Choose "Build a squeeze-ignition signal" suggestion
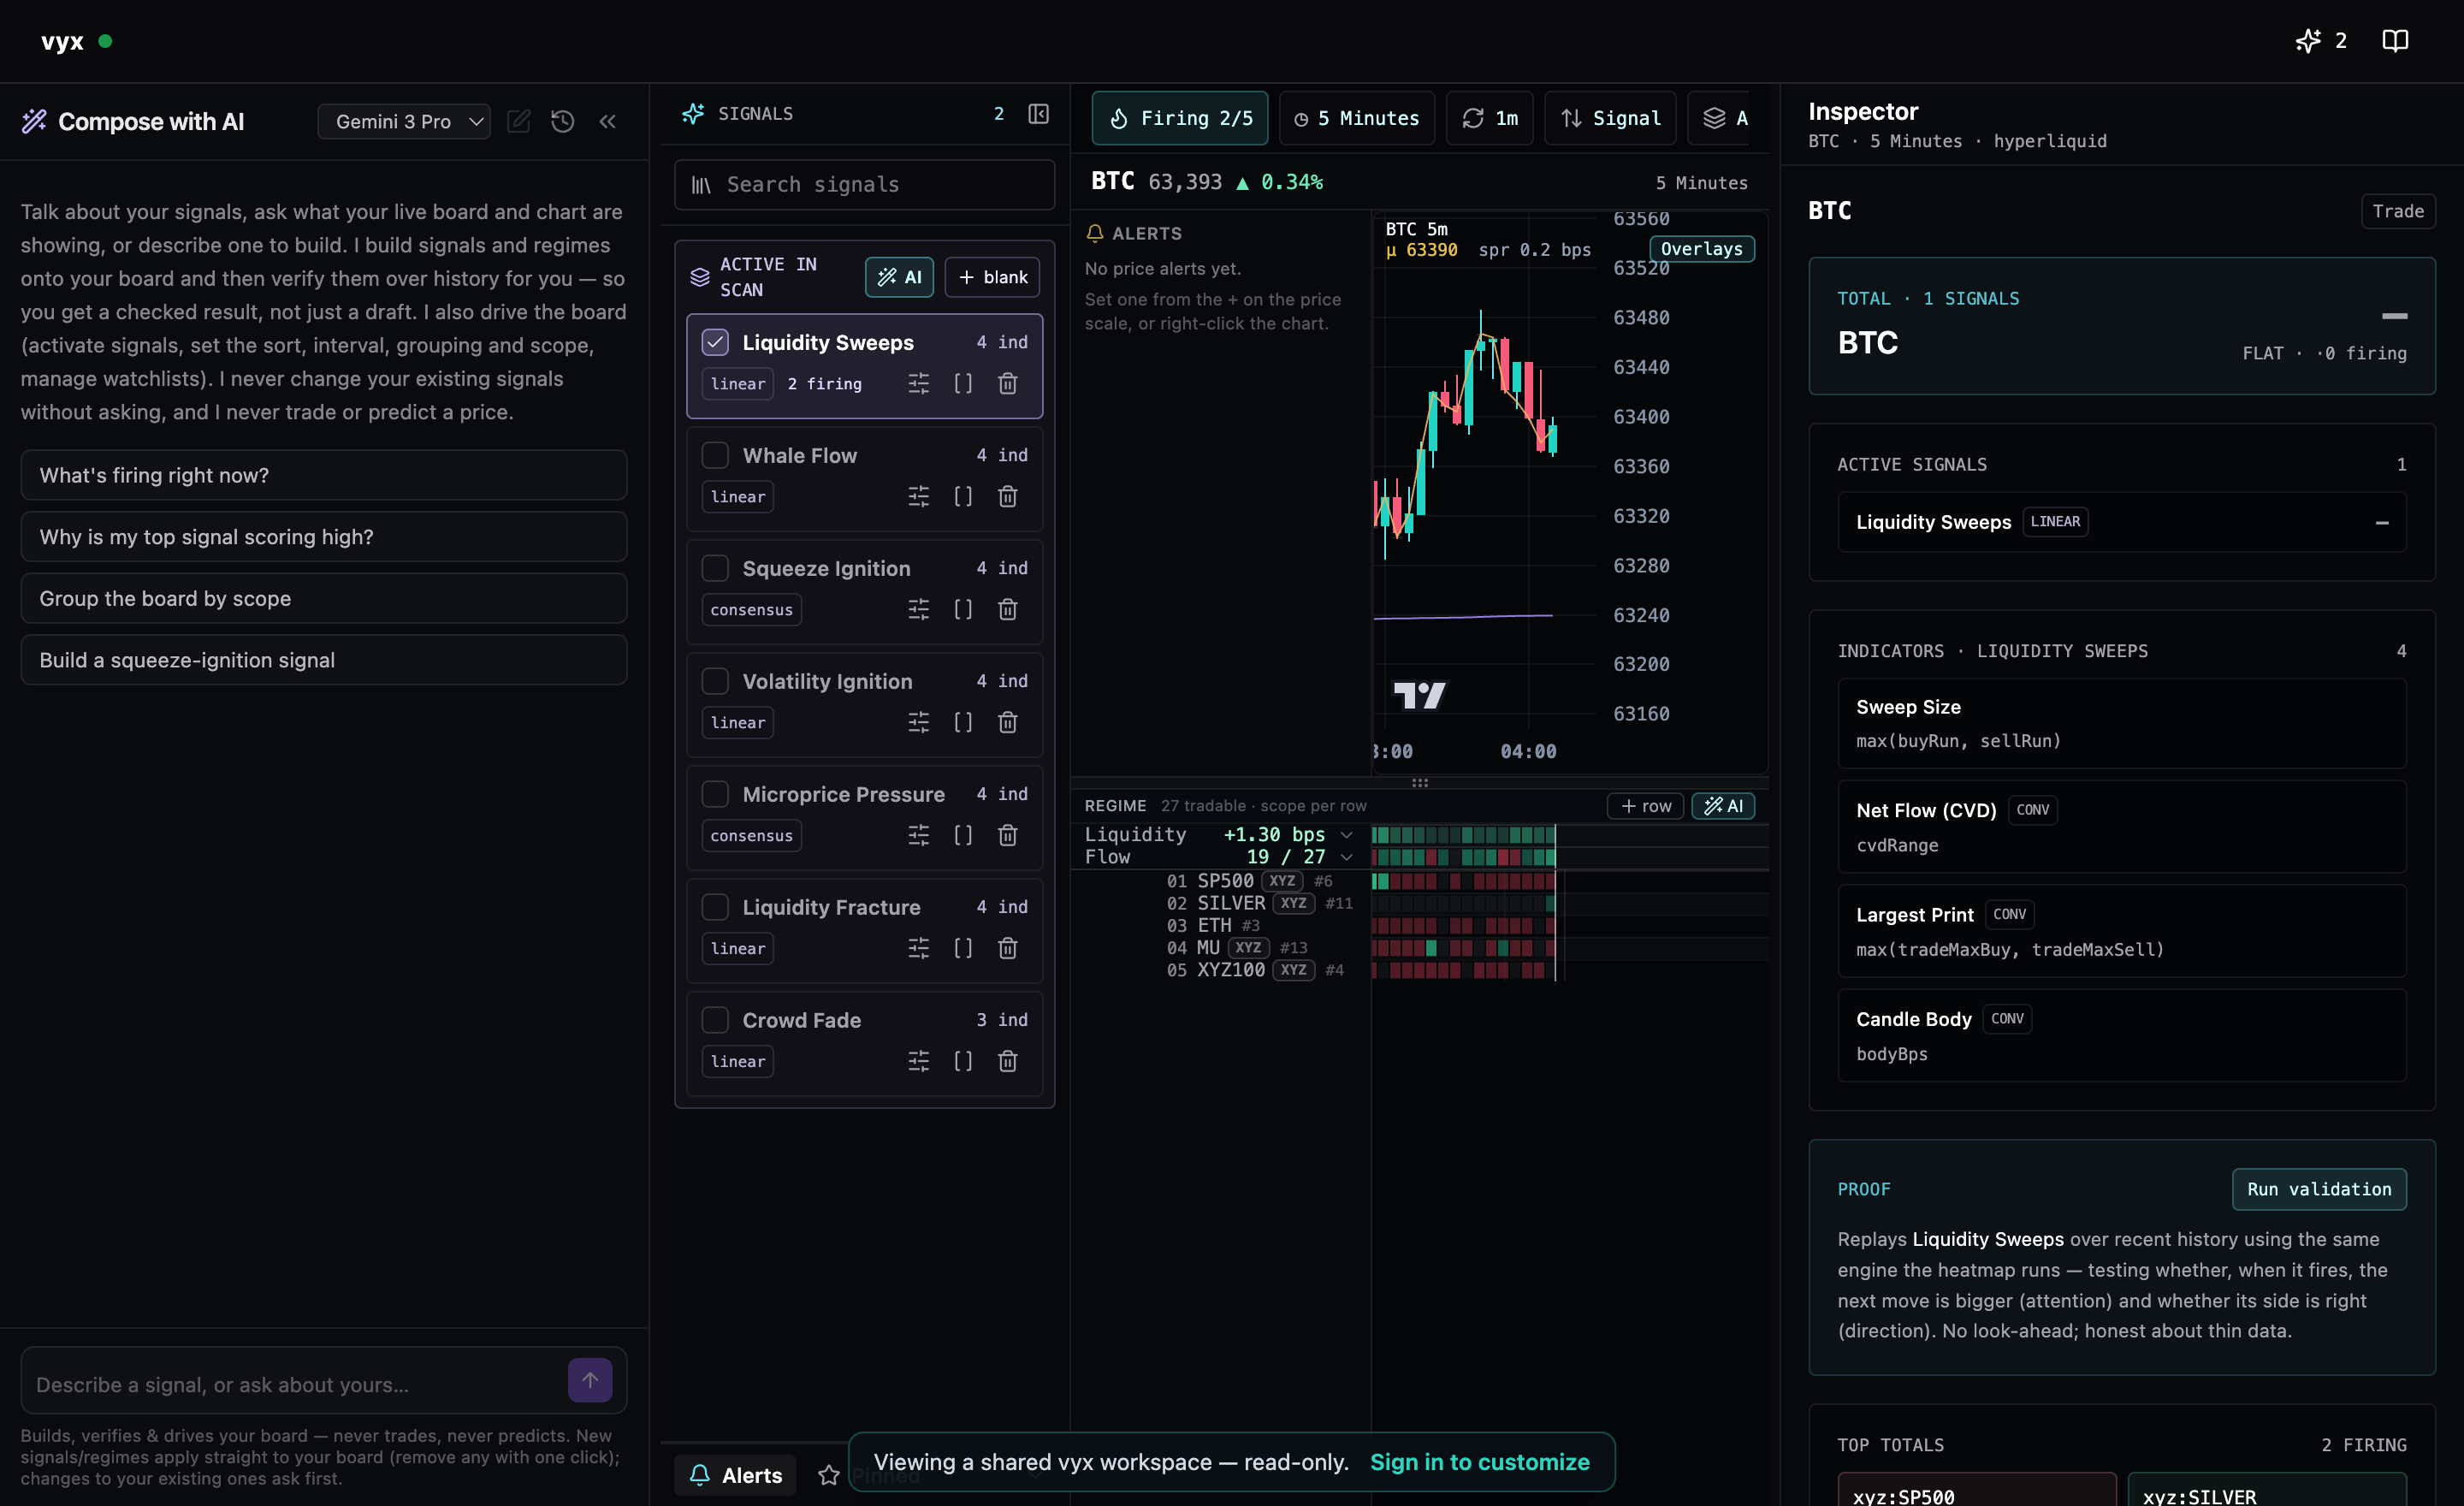 pyautogui.click(x=324, y=660)
